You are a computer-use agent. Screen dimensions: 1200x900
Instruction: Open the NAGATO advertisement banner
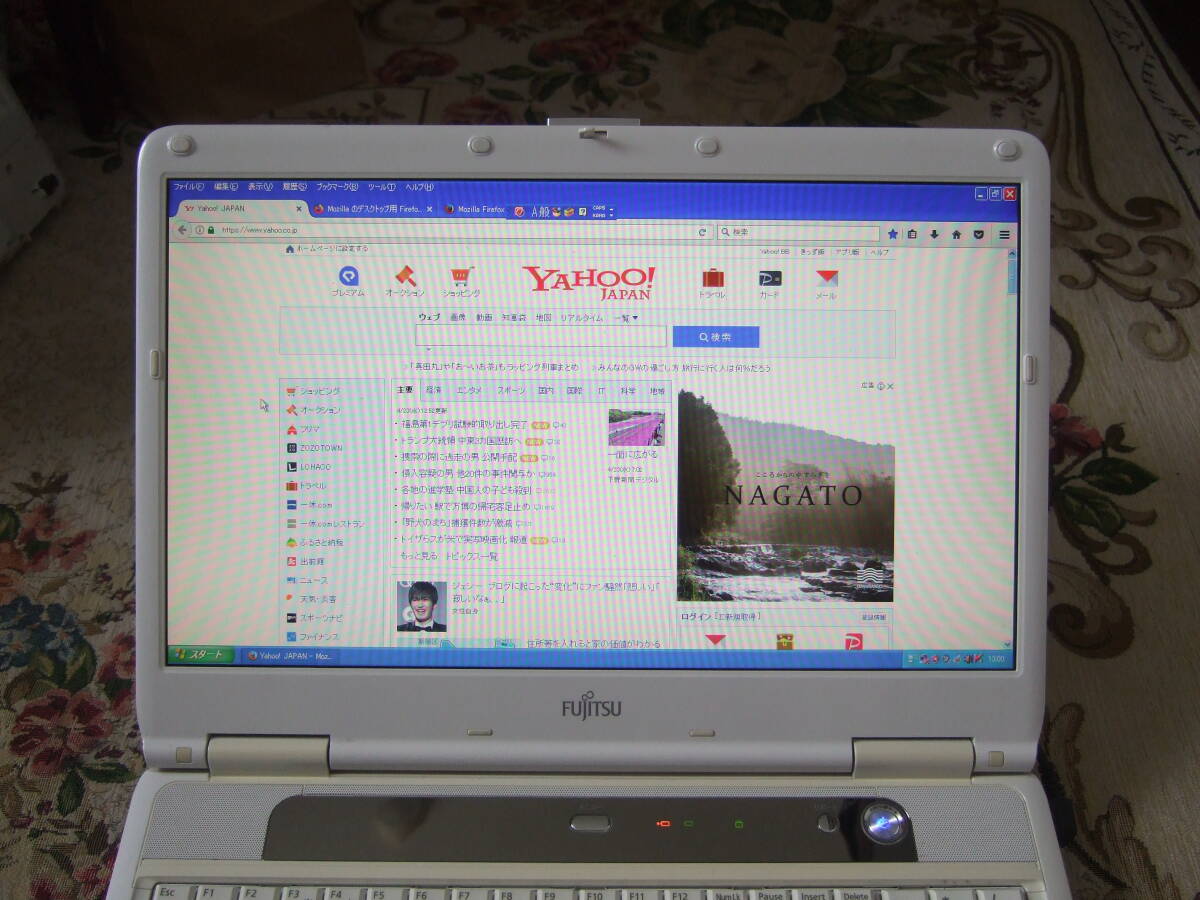[785, 496]
